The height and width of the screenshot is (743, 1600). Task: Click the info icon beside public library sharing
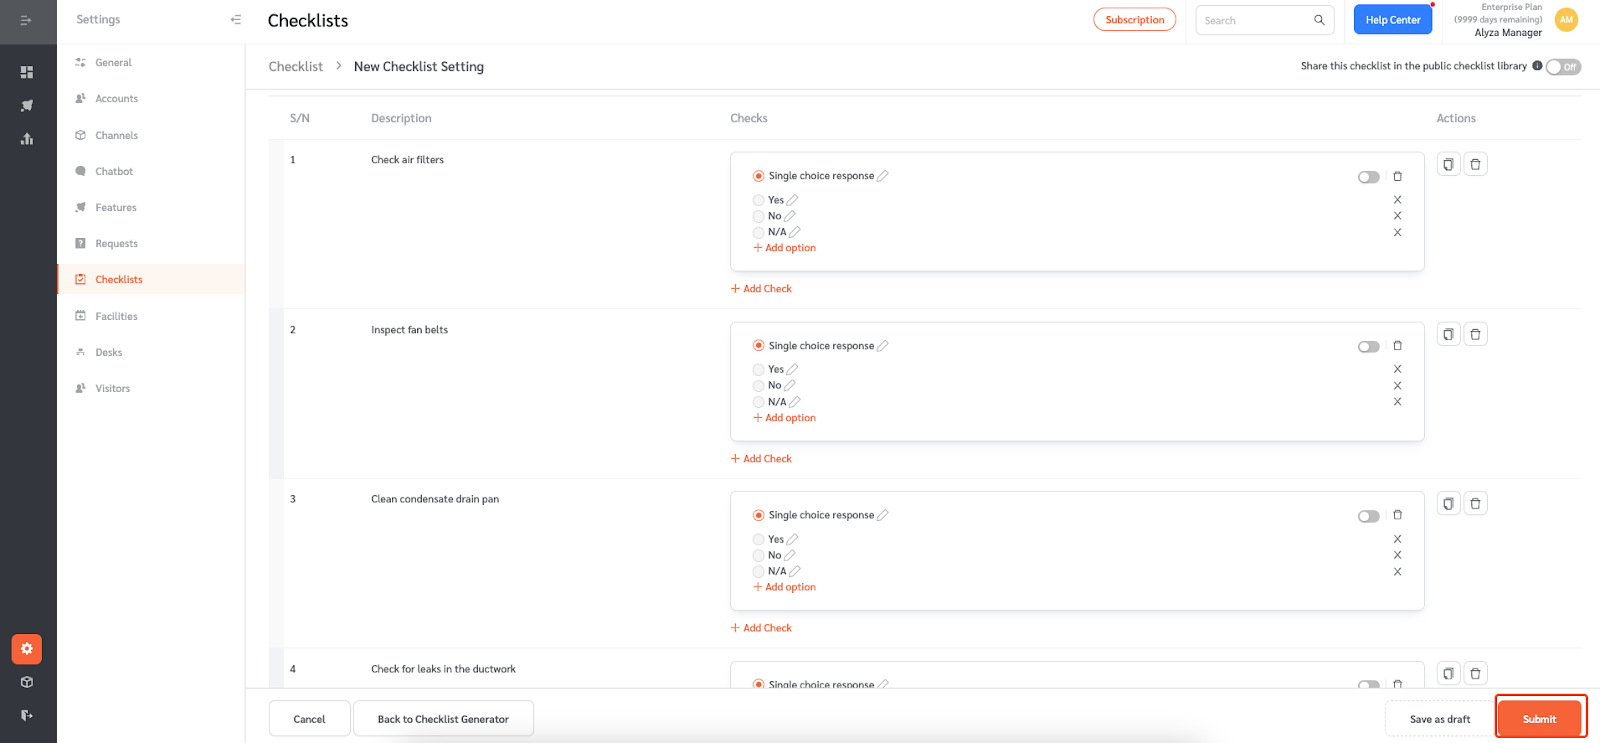coord(1537,66)
